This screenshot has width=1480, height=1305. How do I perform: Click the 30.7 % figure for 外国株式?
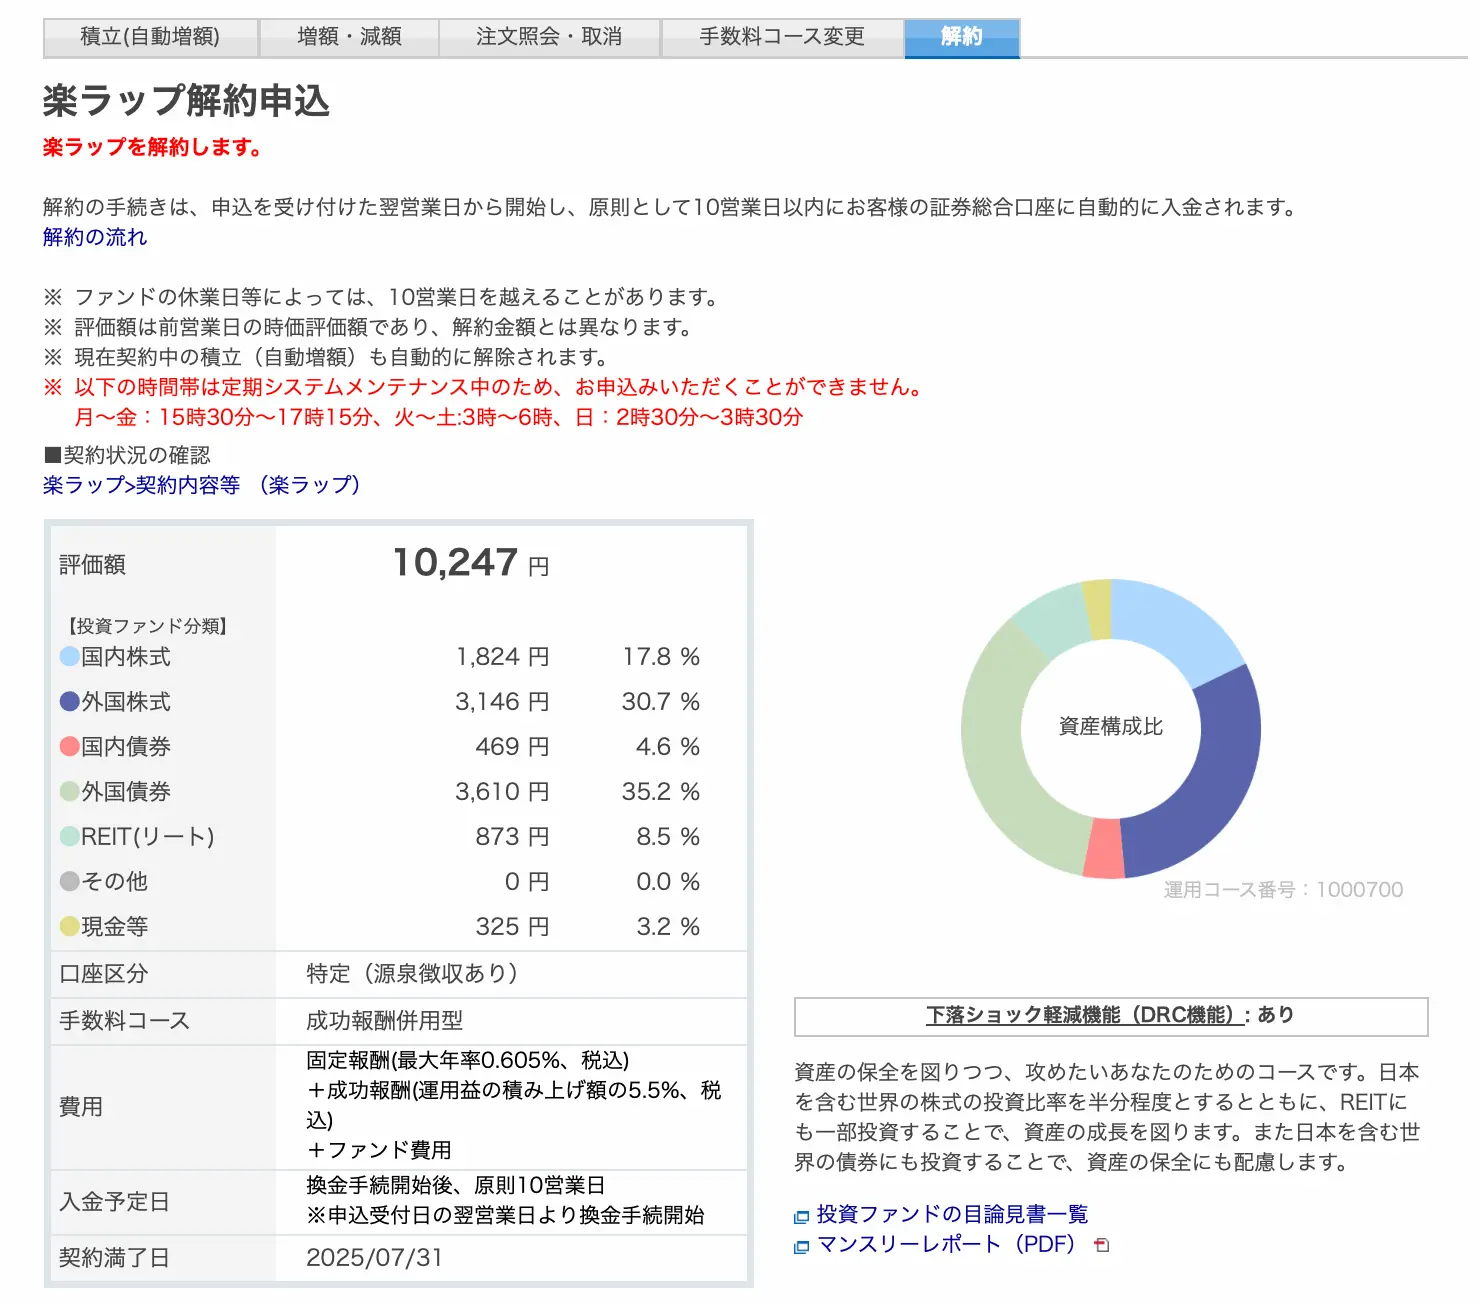click(660, 702)
